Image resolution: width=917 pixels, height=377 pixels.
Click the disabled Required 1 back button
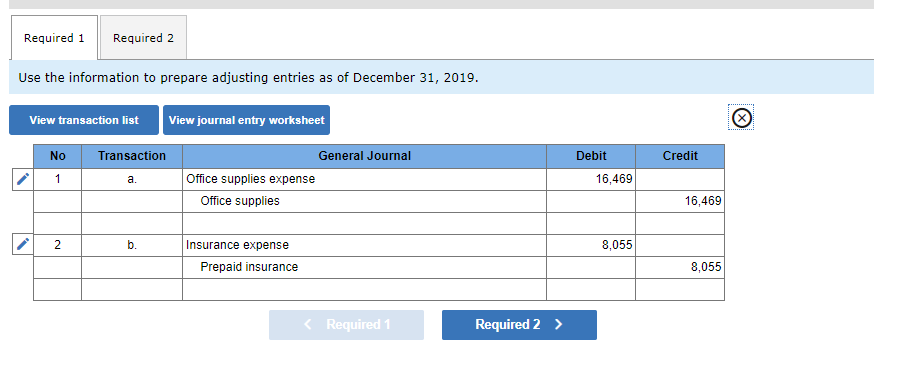346,324
